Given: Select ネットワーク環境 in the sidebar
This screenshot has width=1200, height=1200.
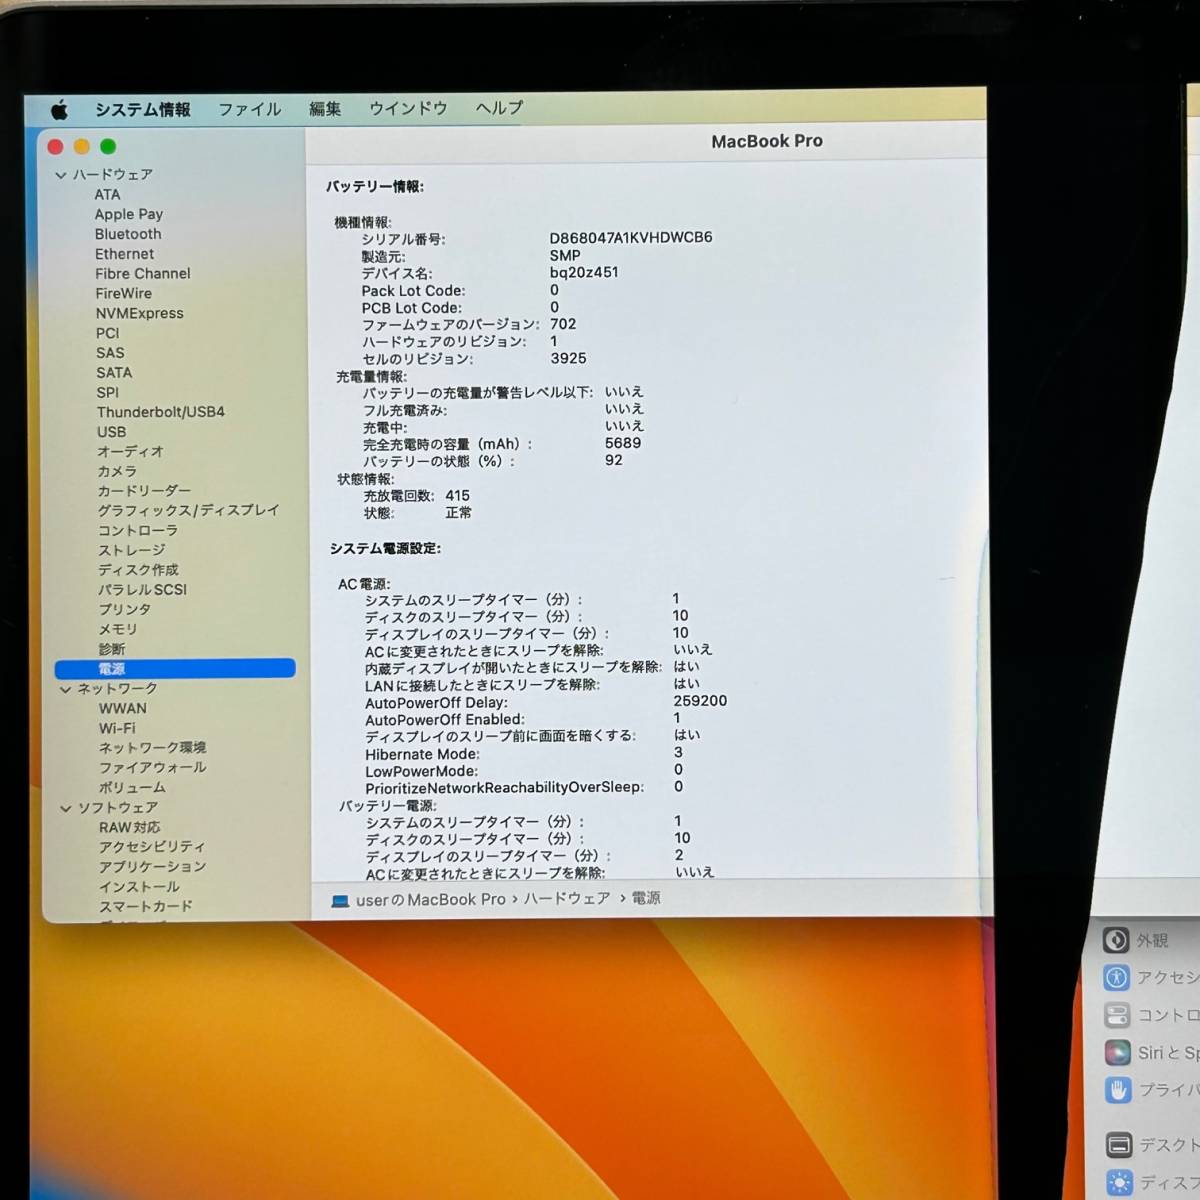Looking at the screenshot, I should click(x=152, y=748).
